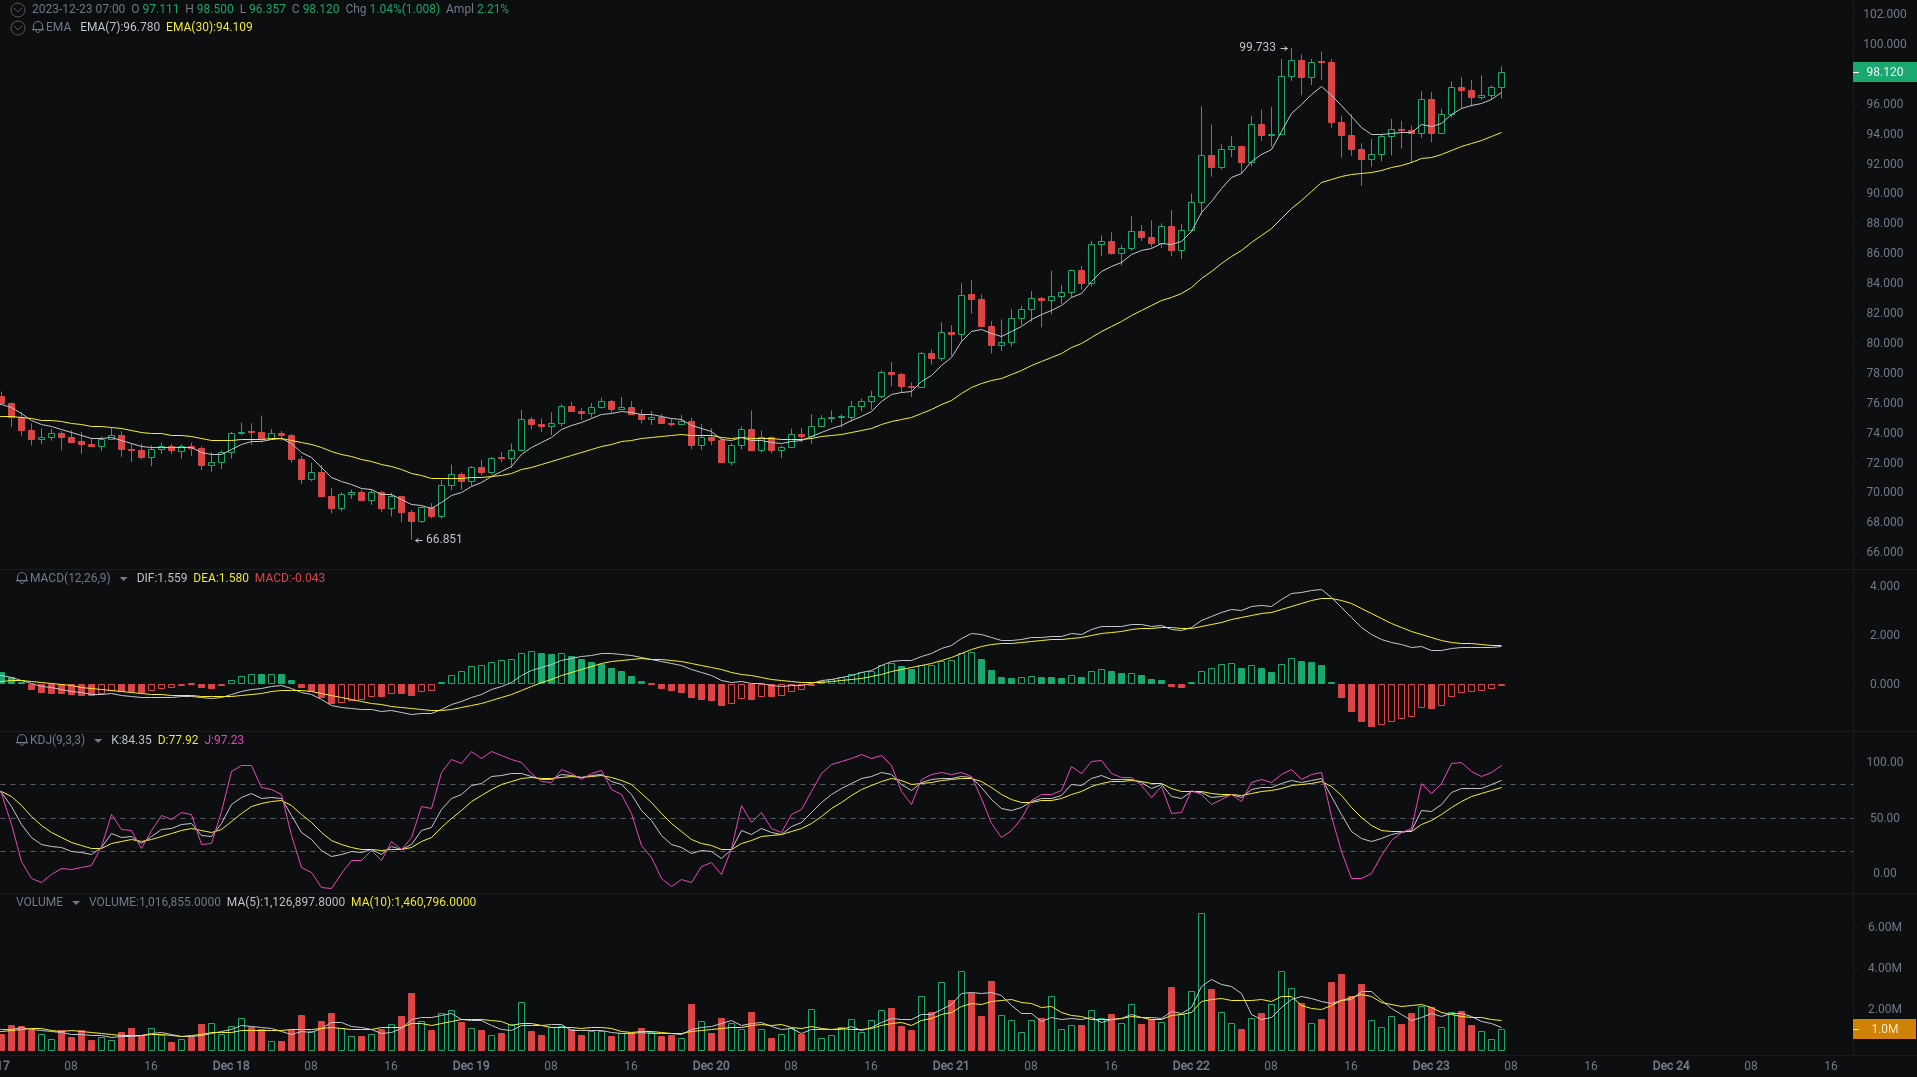Click the red MACD:-0.043 value label
The image size is (1917, 1077).
click(290, 578)
